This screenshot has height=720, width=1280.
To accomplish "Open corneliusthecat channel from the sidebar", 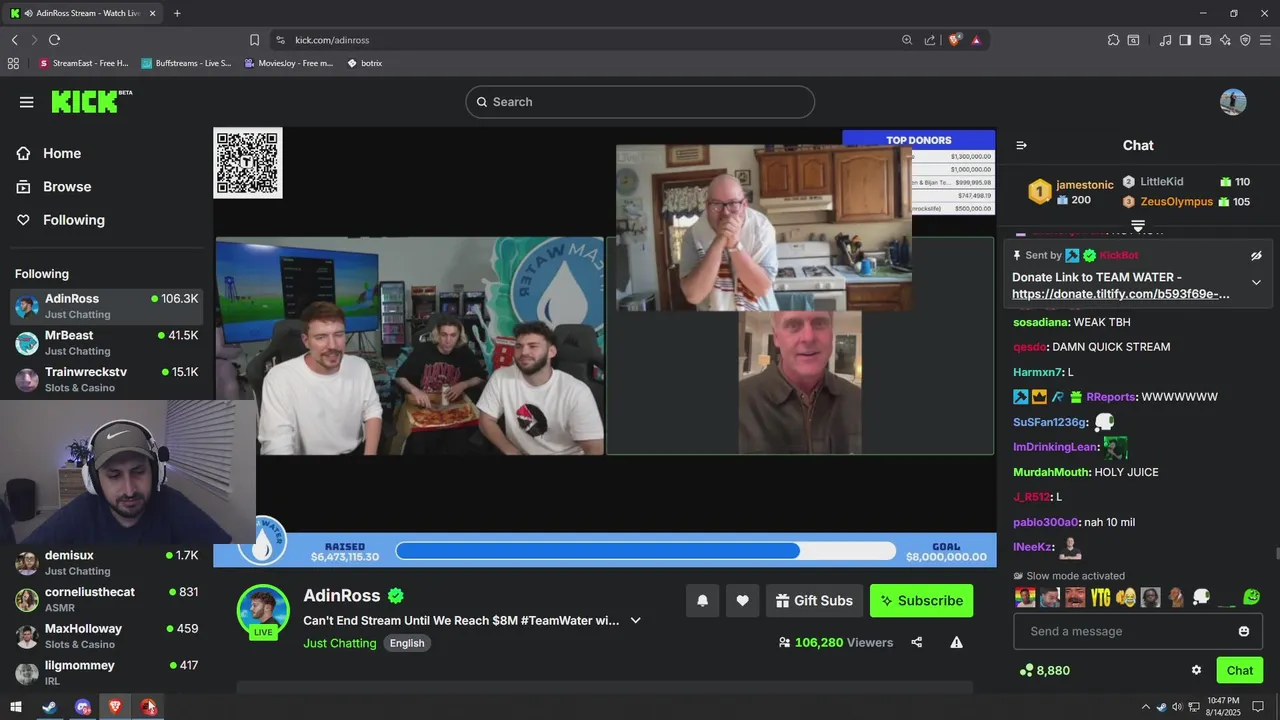I will point(107,599).
